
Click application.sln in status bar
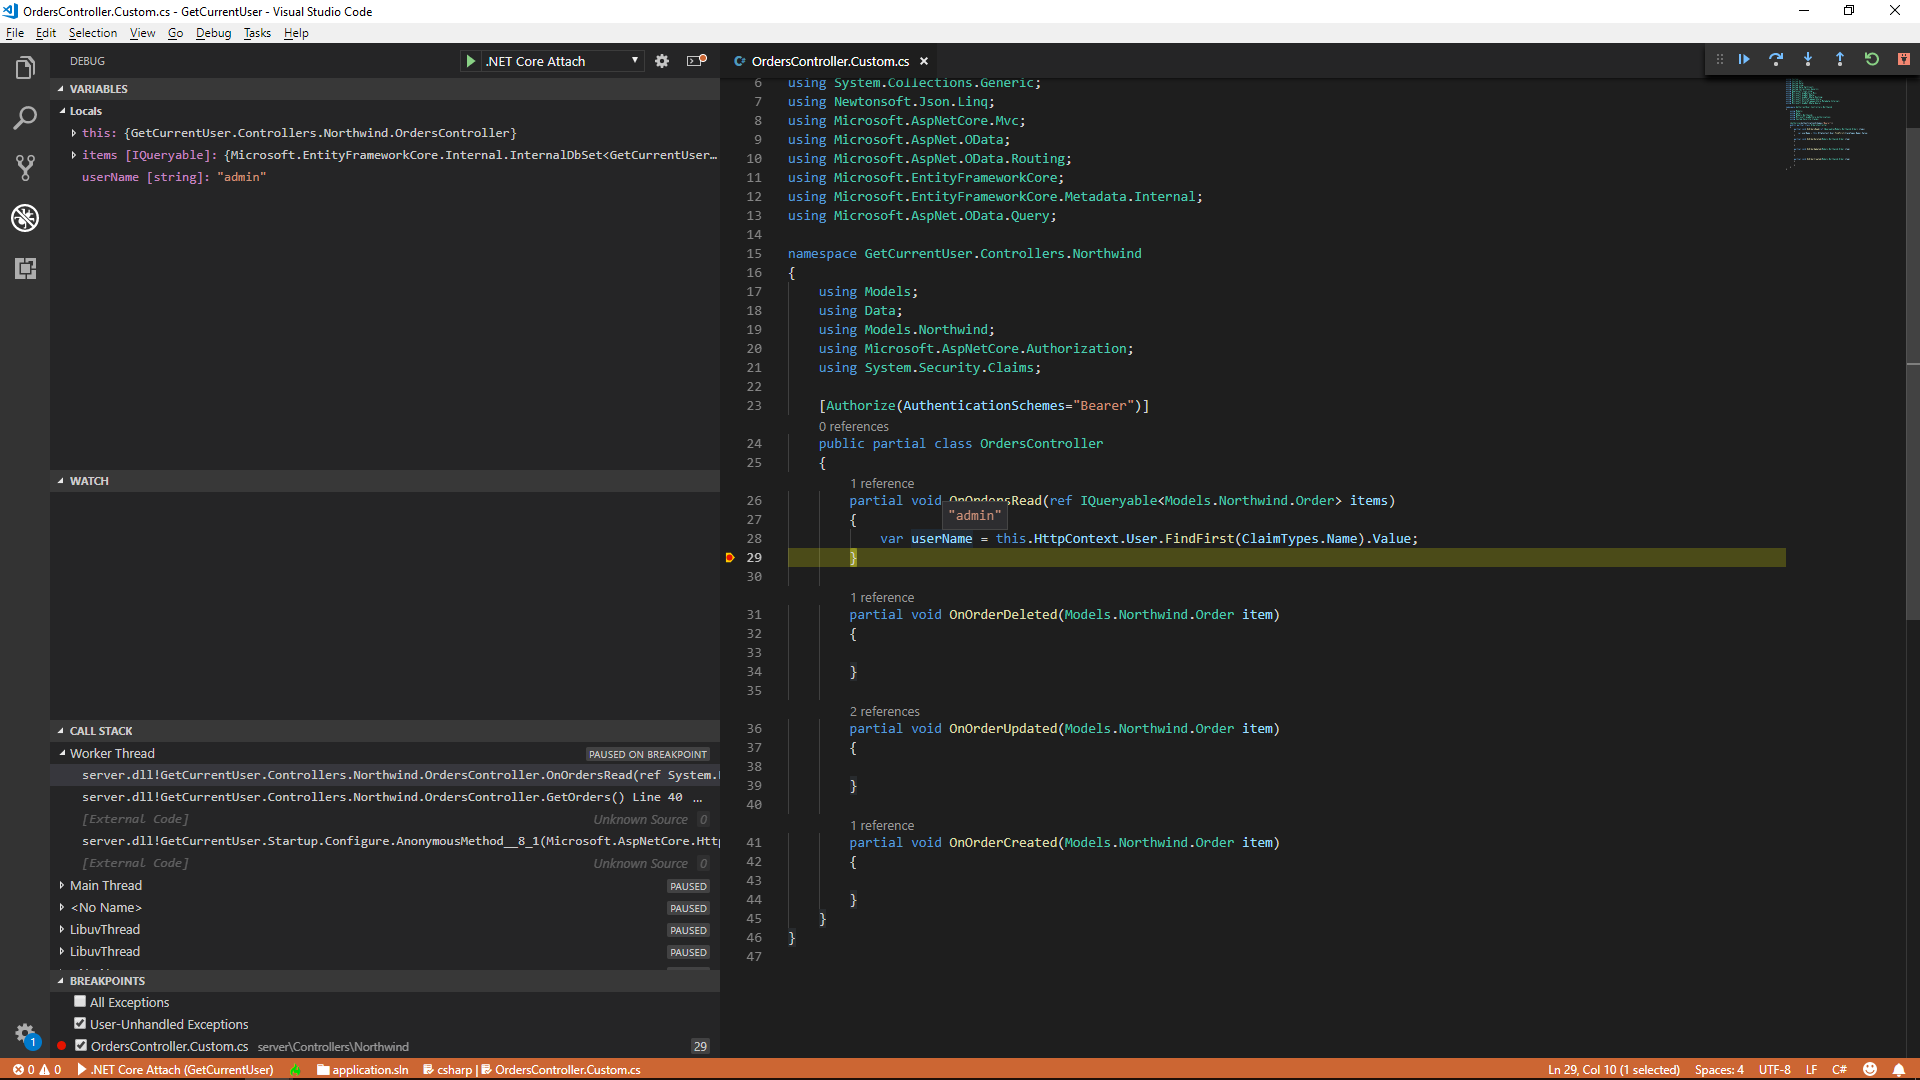(363, 1070)
